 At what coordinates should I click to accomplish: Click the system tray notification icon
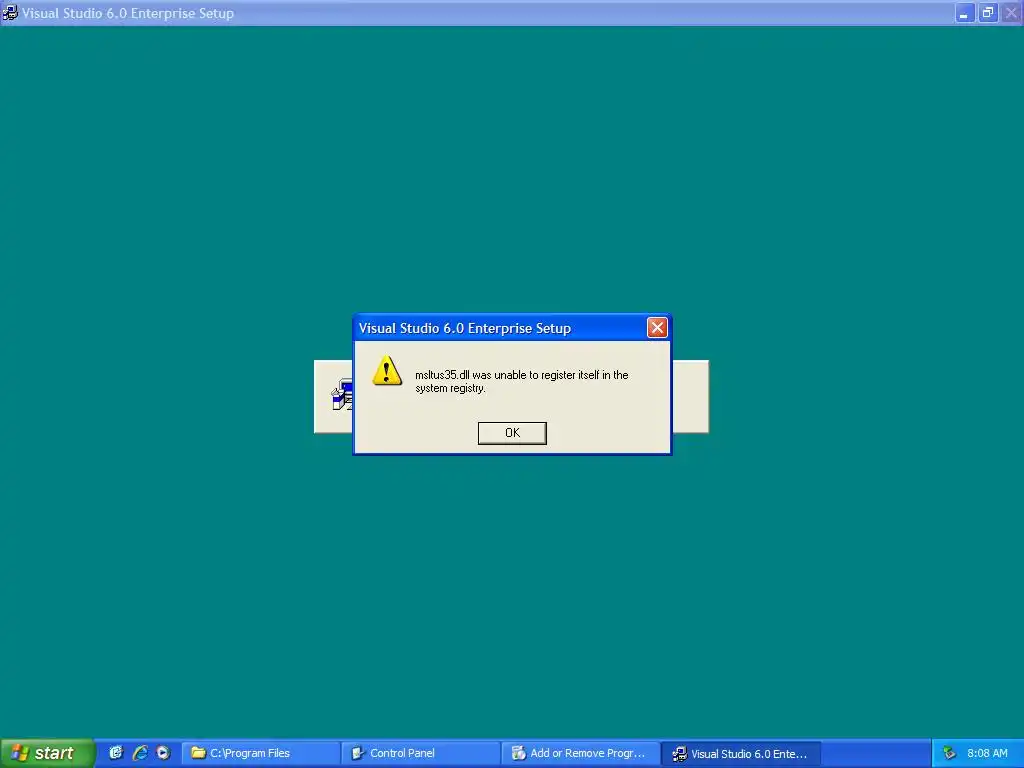tap(949, 754)
